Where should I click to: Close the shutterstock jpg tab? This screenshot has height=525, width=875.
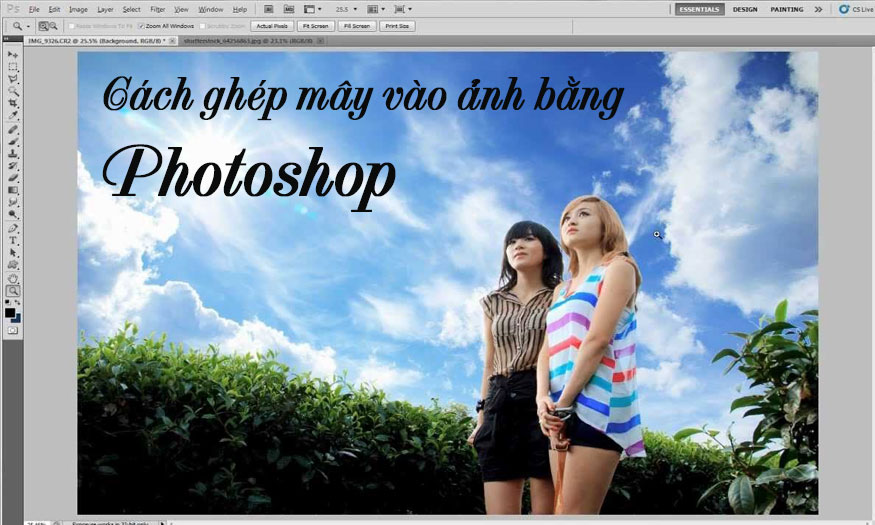[x=320, y=41]
